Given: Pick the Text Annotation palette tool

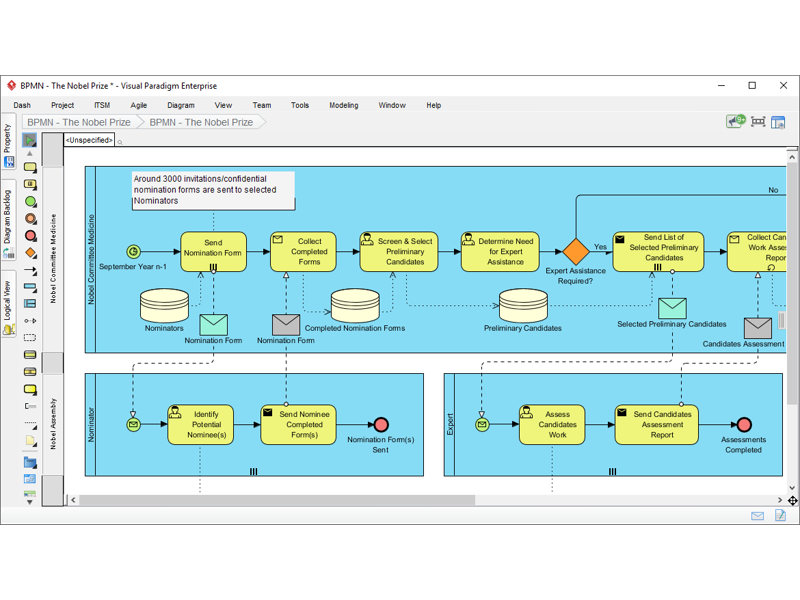Looking at the screenshot, I should (30, 406).
